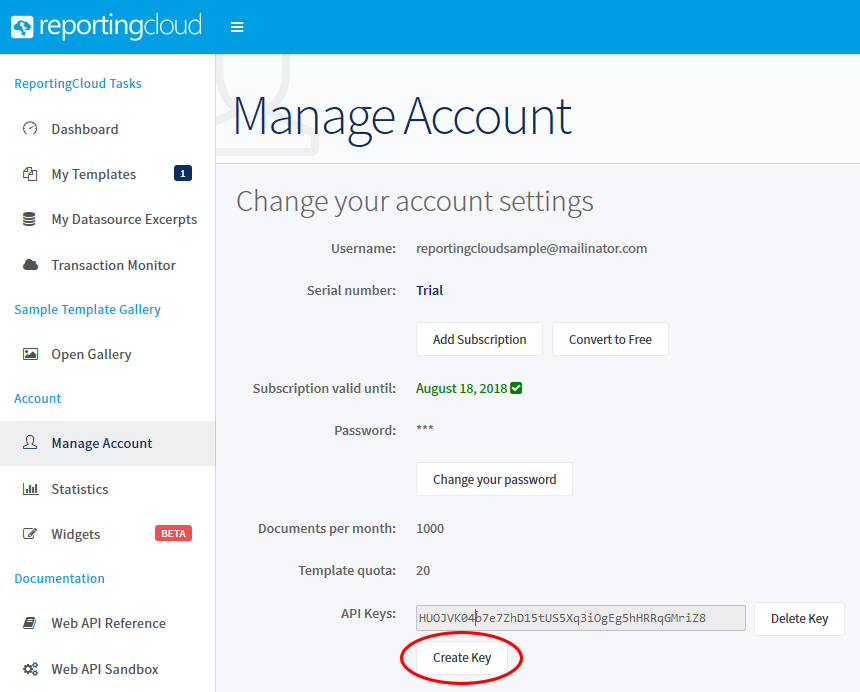Click the Transaction Monitor cloud icon
Screen dimensions: 860x692
(x=30, y=265)
